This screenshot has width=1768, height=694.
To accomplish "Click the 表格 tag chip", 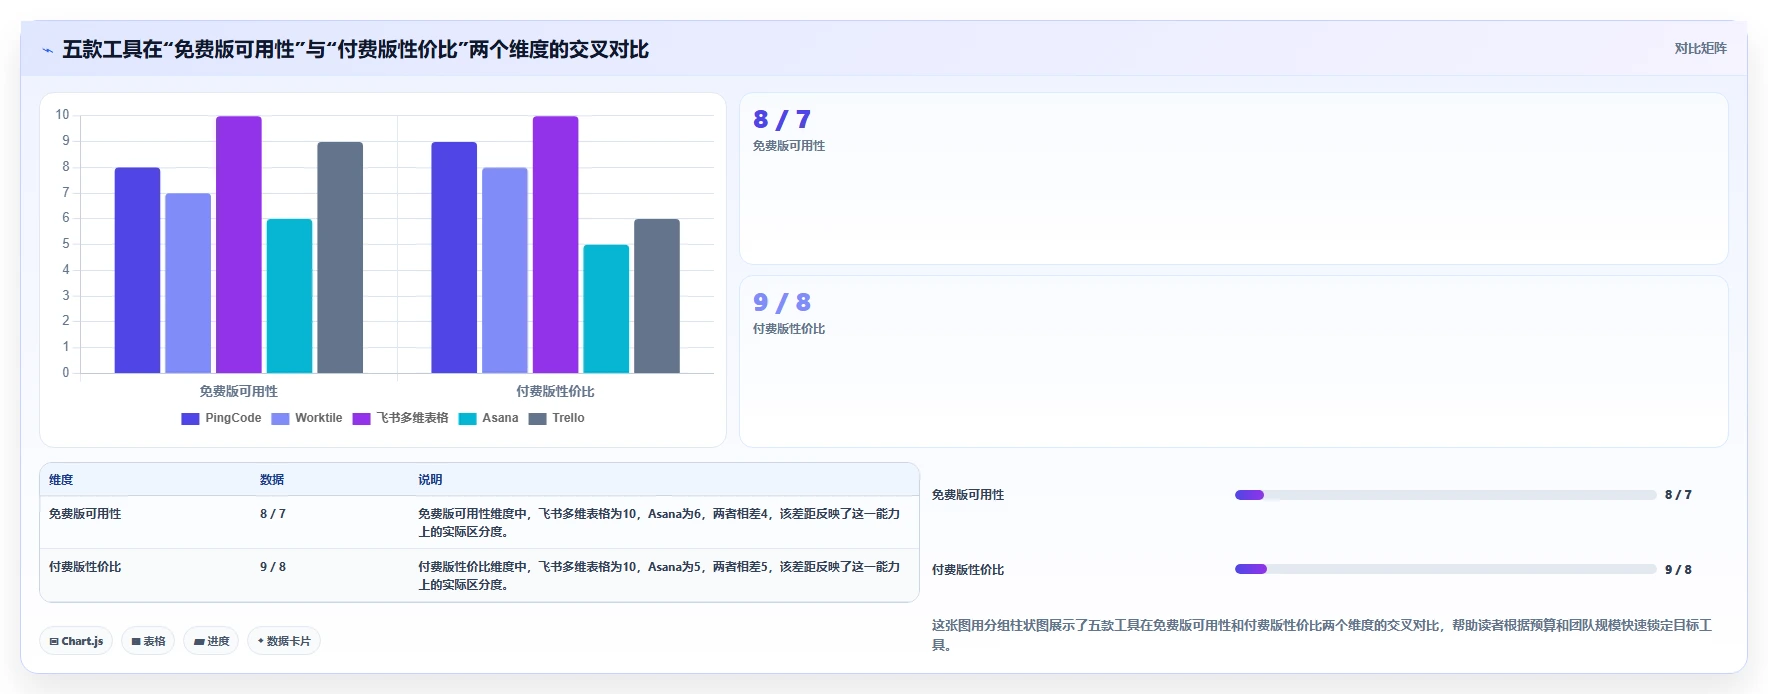I will tap(148, 641).
